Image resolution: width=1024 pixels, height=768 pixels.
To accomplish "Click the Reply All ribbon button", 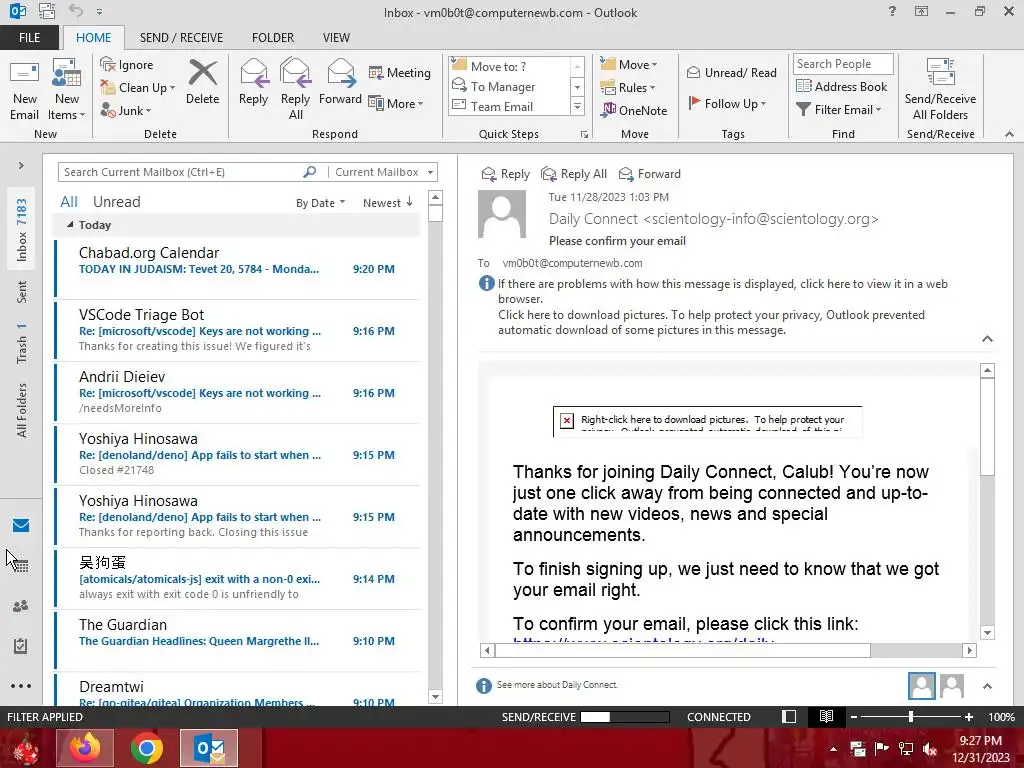I will [x=295, y=89].
